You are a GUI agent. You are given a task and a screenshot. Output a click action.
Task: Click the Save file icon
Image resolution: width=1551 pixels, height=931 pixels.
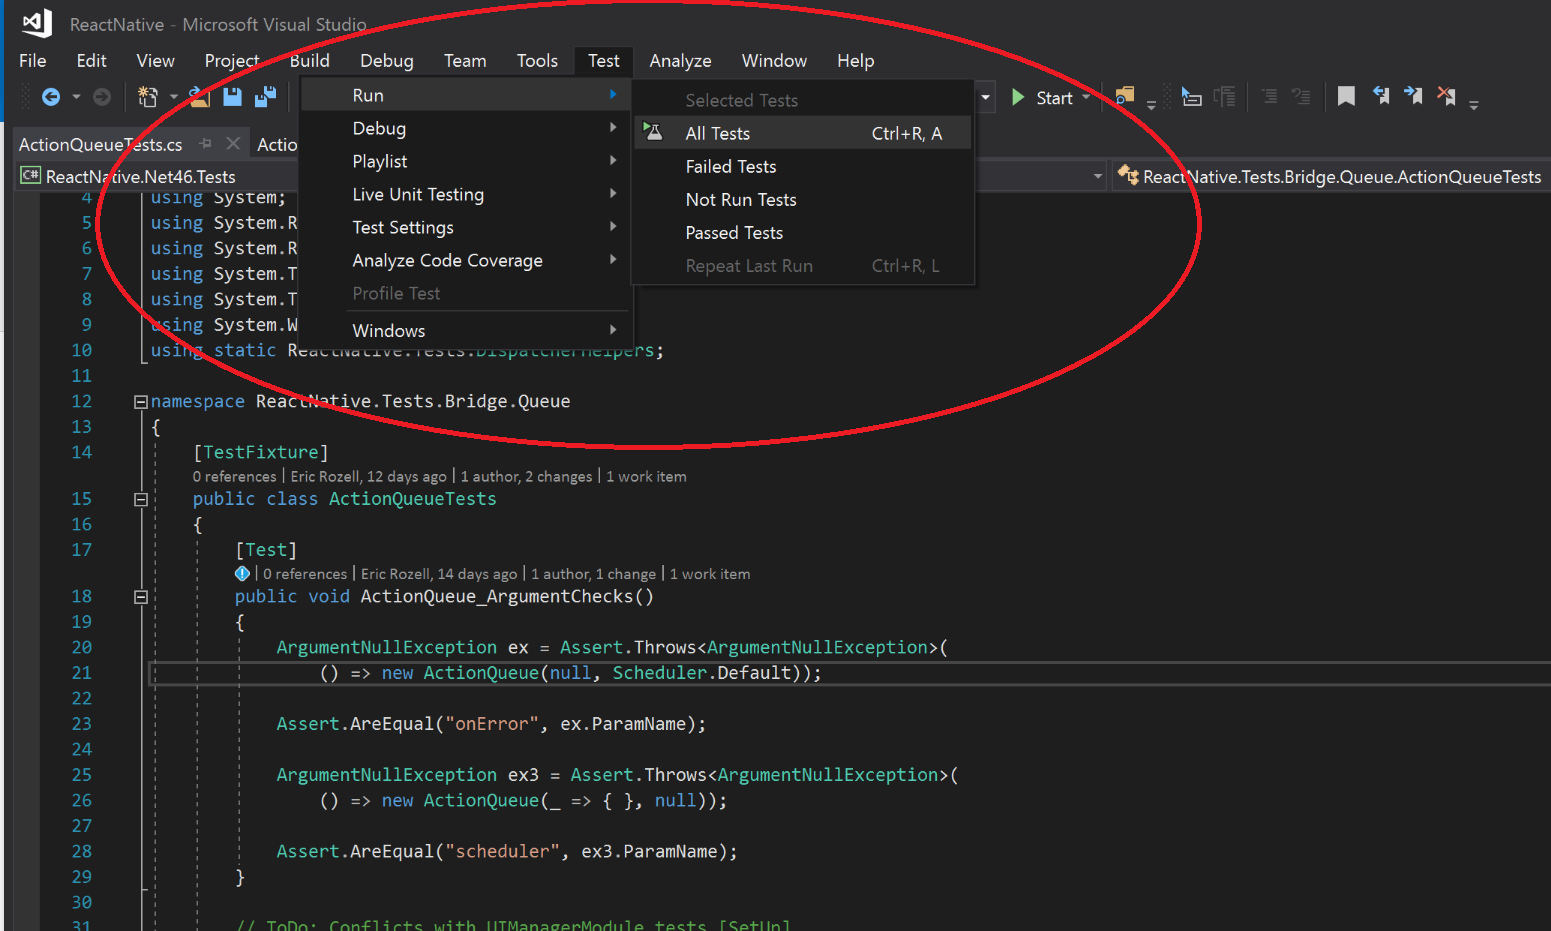click(232, 97)
